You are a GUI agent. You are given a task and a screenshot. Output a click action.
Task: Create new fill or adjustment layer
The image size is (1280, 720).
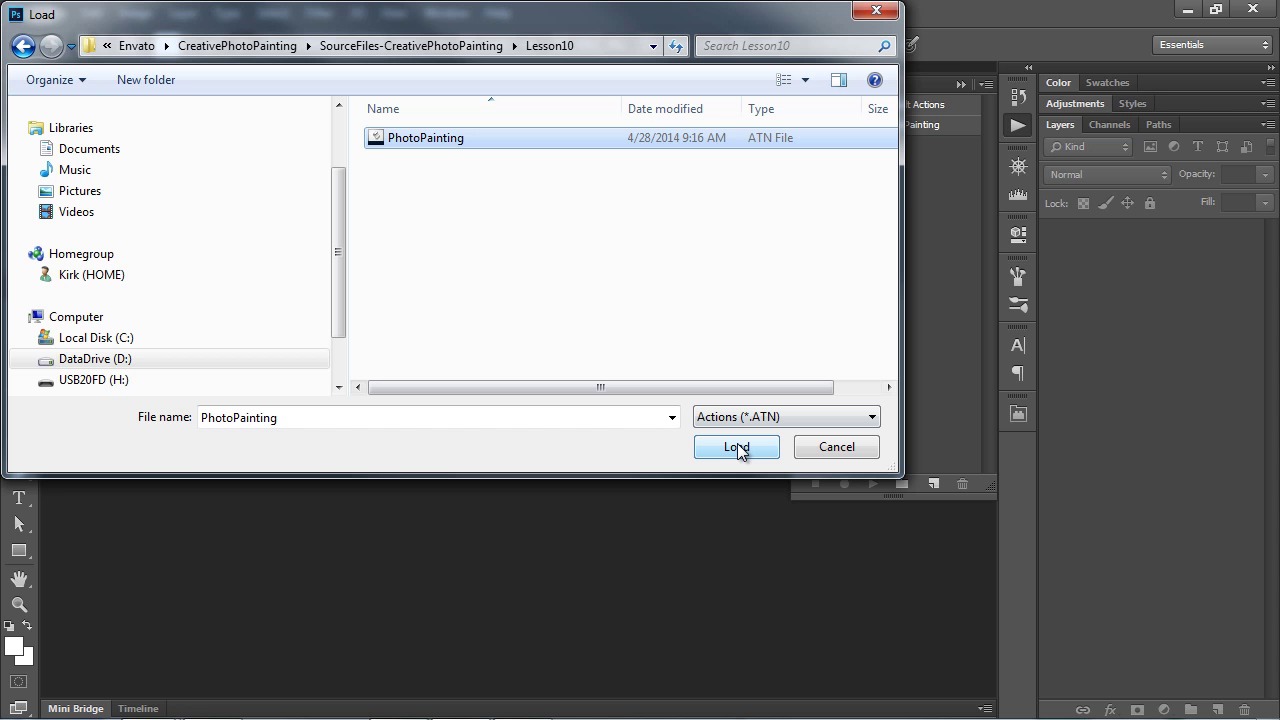[x=1164, y=710]
